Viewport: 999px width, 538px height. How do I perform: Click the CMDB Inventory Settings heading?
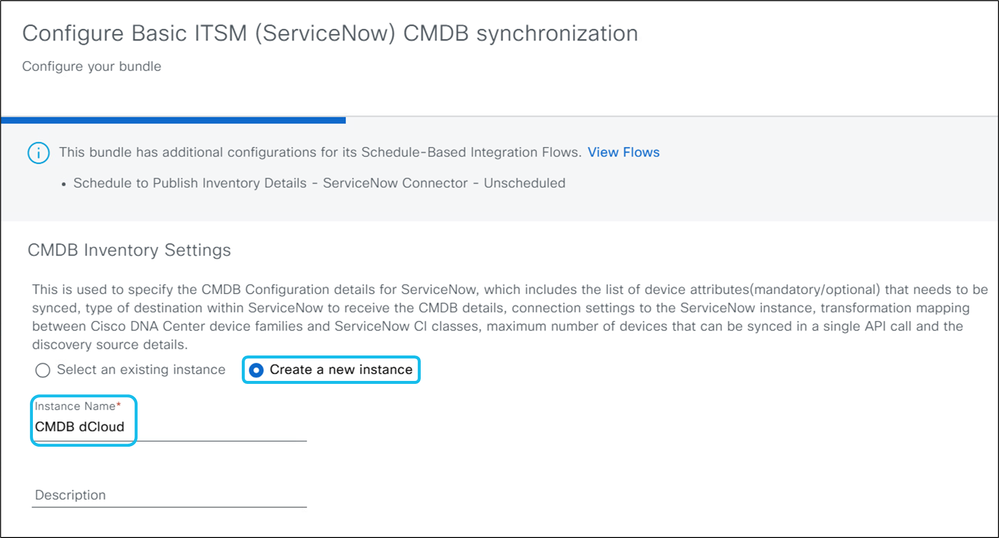[x=129, y=250]
